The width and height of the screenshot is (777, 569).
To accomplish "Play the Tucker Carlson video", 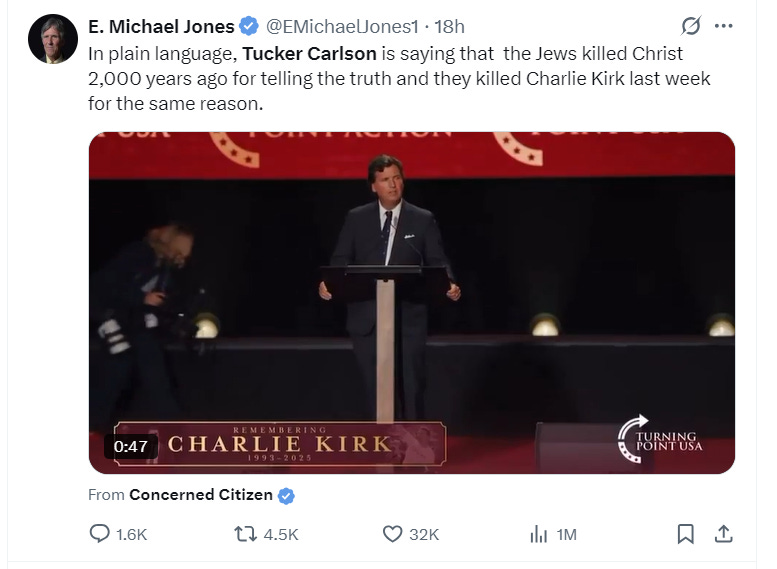I will coord(412,300).
